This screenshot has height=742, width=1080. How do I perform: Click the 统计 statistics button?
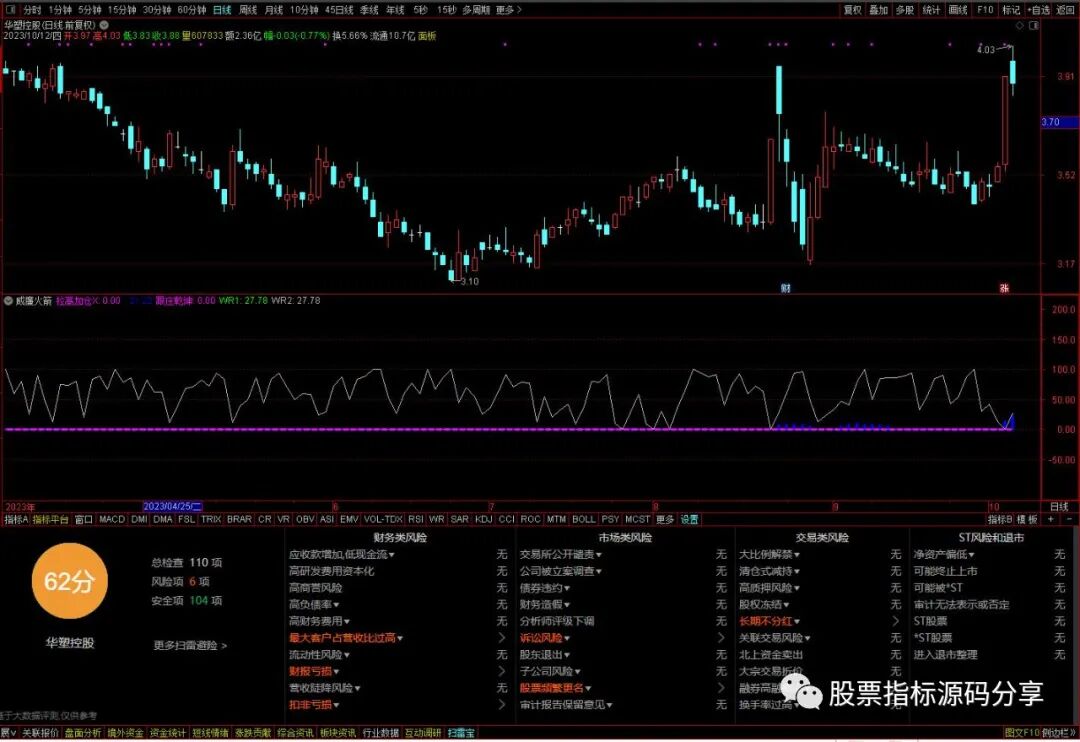tap(931, 10)
